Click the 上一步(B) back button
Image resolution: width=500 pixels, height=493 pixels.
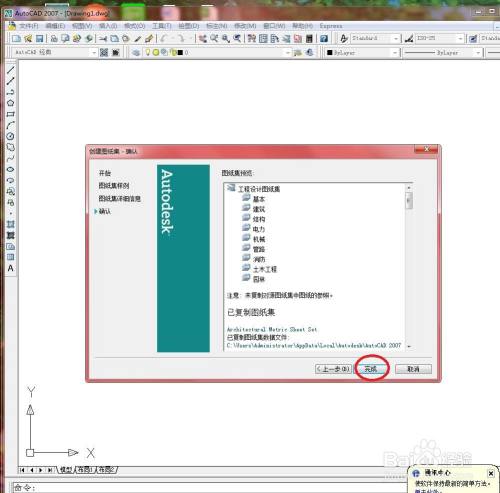[333, 369]
